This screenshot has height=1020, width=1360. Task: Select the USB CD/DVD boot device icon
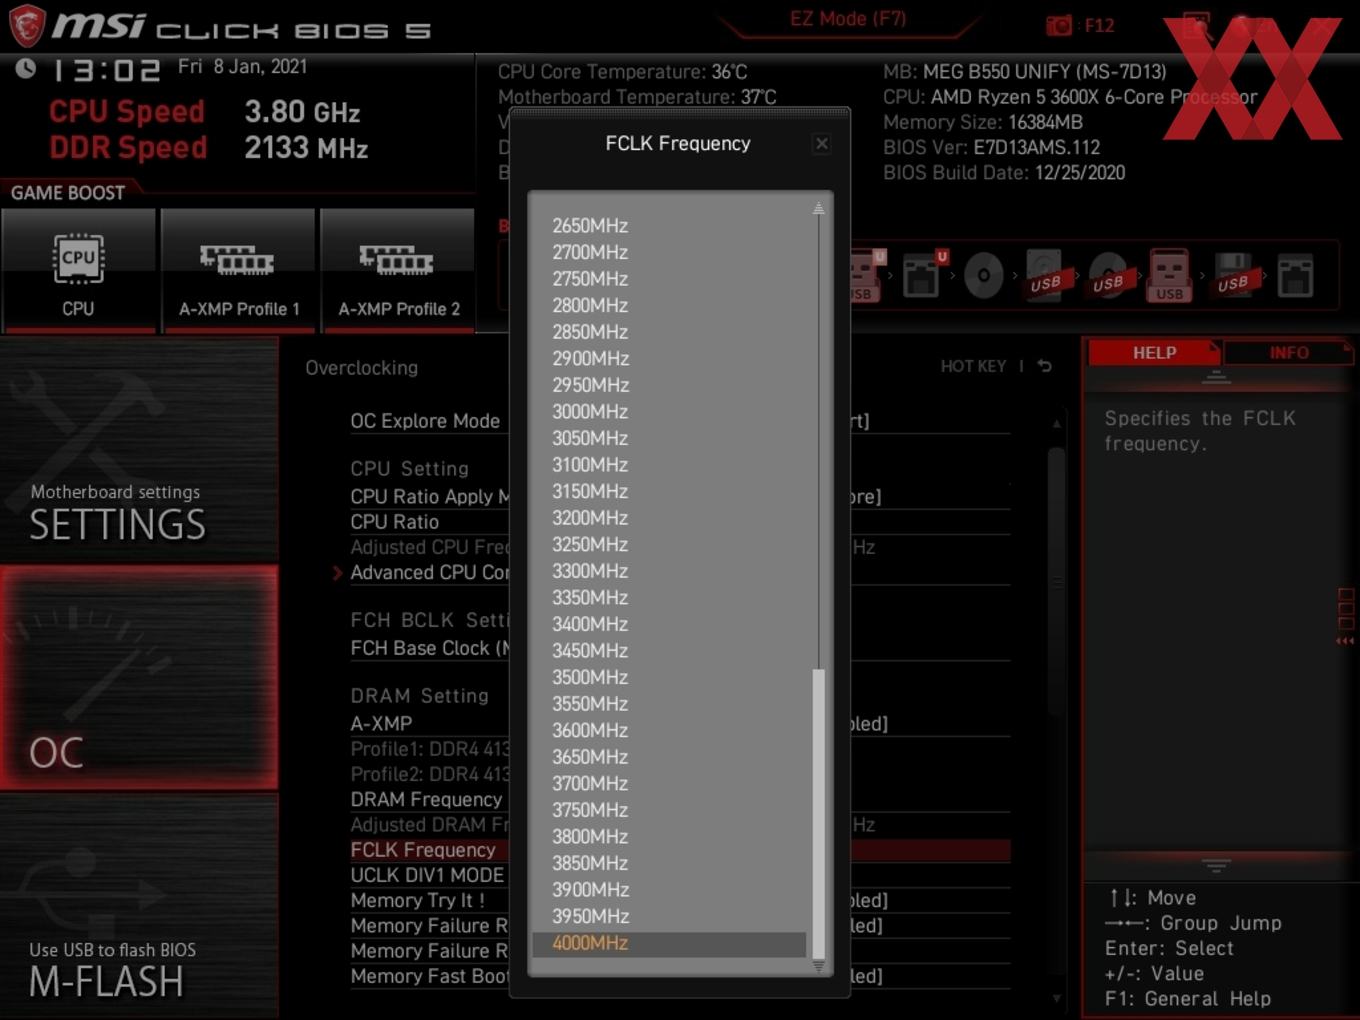(1108, 275)
